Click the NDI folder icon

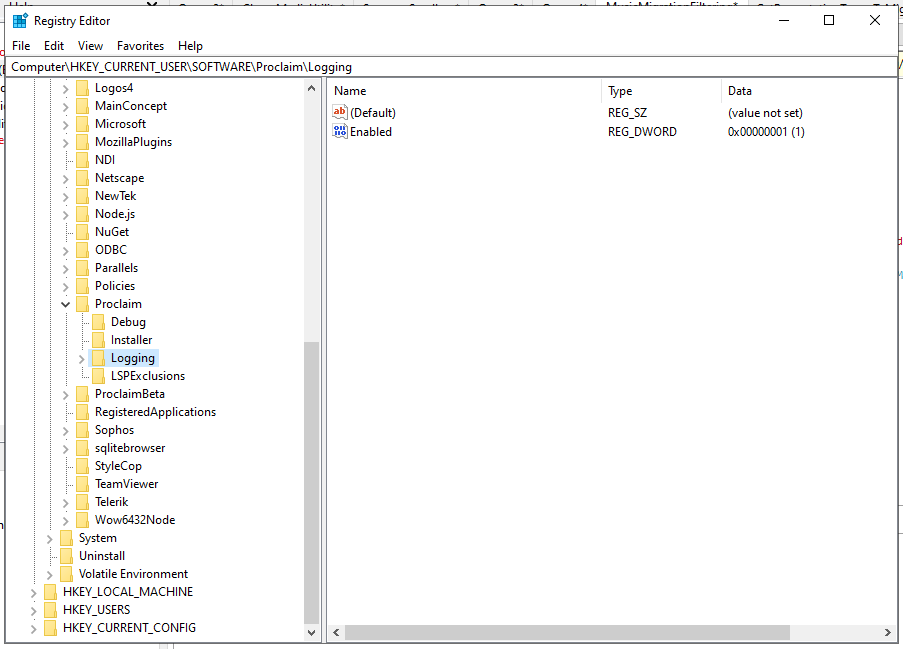point(83,160)
